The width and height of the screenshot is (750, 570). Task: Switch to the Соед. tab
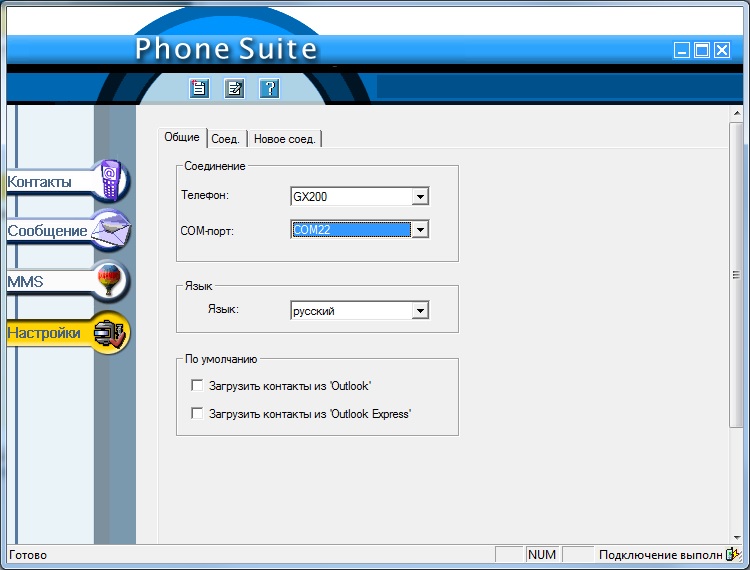(x=226, y=139)
